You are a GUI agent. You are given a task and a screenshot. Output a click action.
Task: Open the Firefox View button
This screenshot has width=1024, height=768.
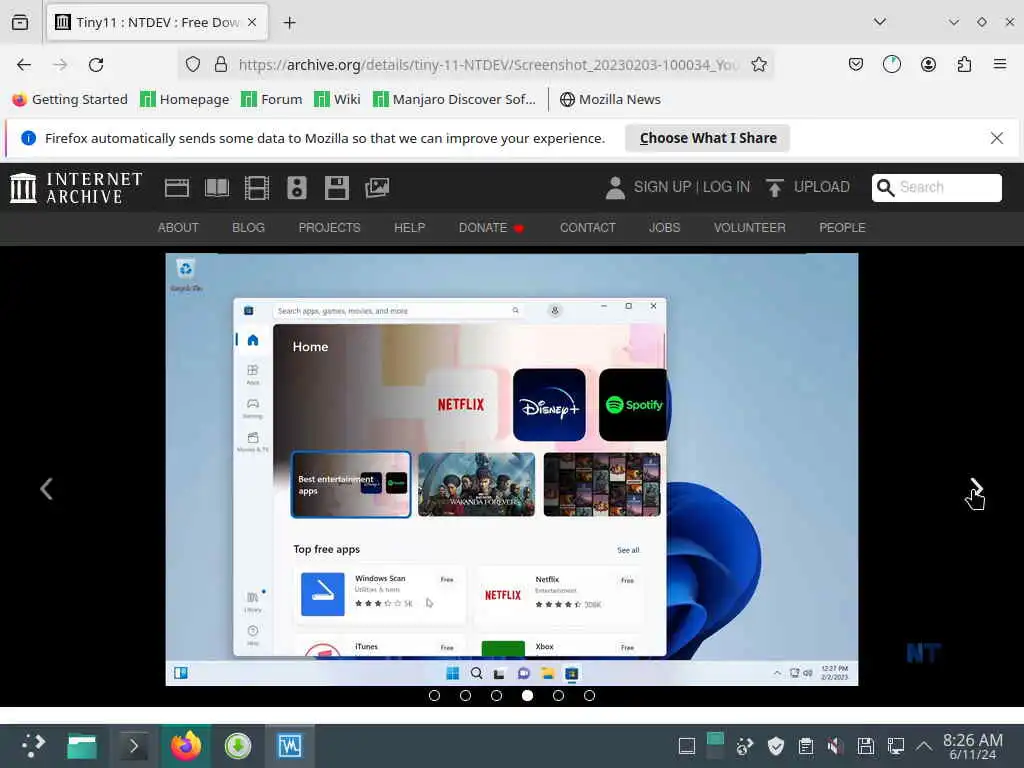(x=20, y=22)
